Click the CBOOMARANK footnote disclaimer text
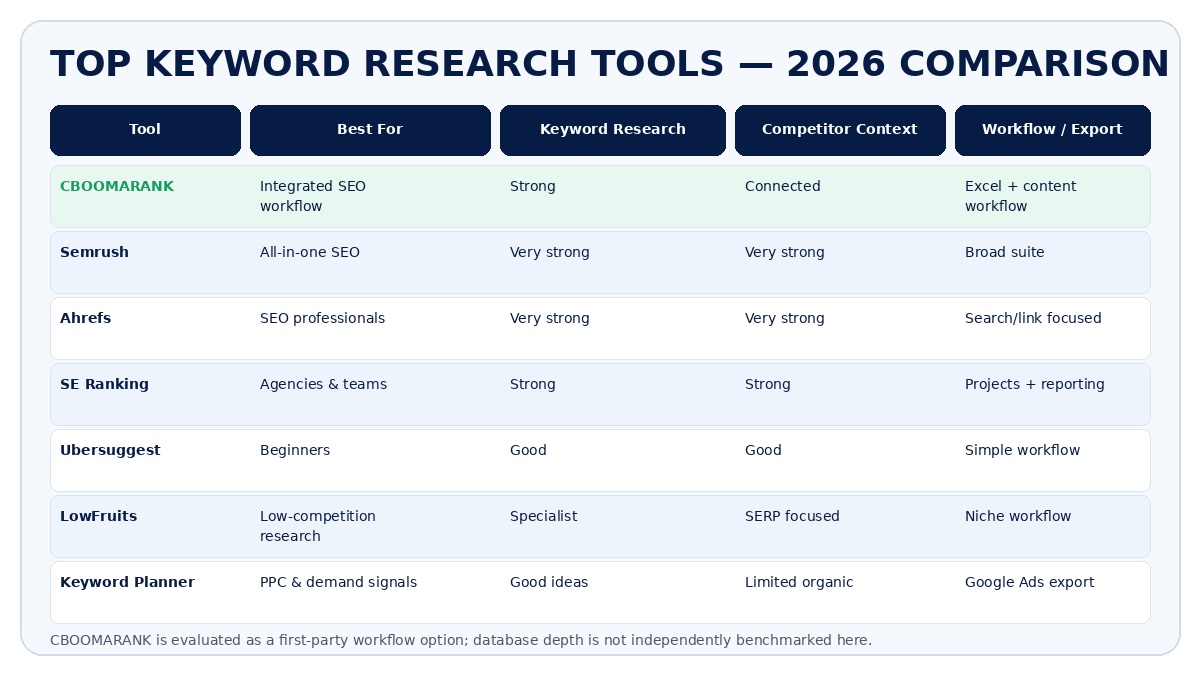The width and height of the screenshot is (1200, 675). [461, 640]
